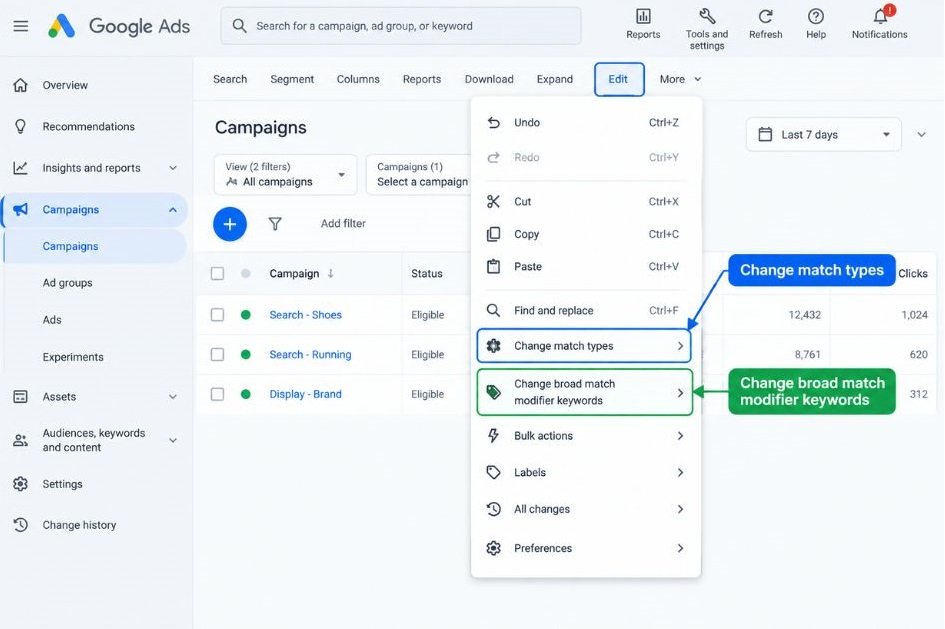This screenshot has width=945, height=629.
Task: Click Columns in the toolbar
Action: point(358,79)
